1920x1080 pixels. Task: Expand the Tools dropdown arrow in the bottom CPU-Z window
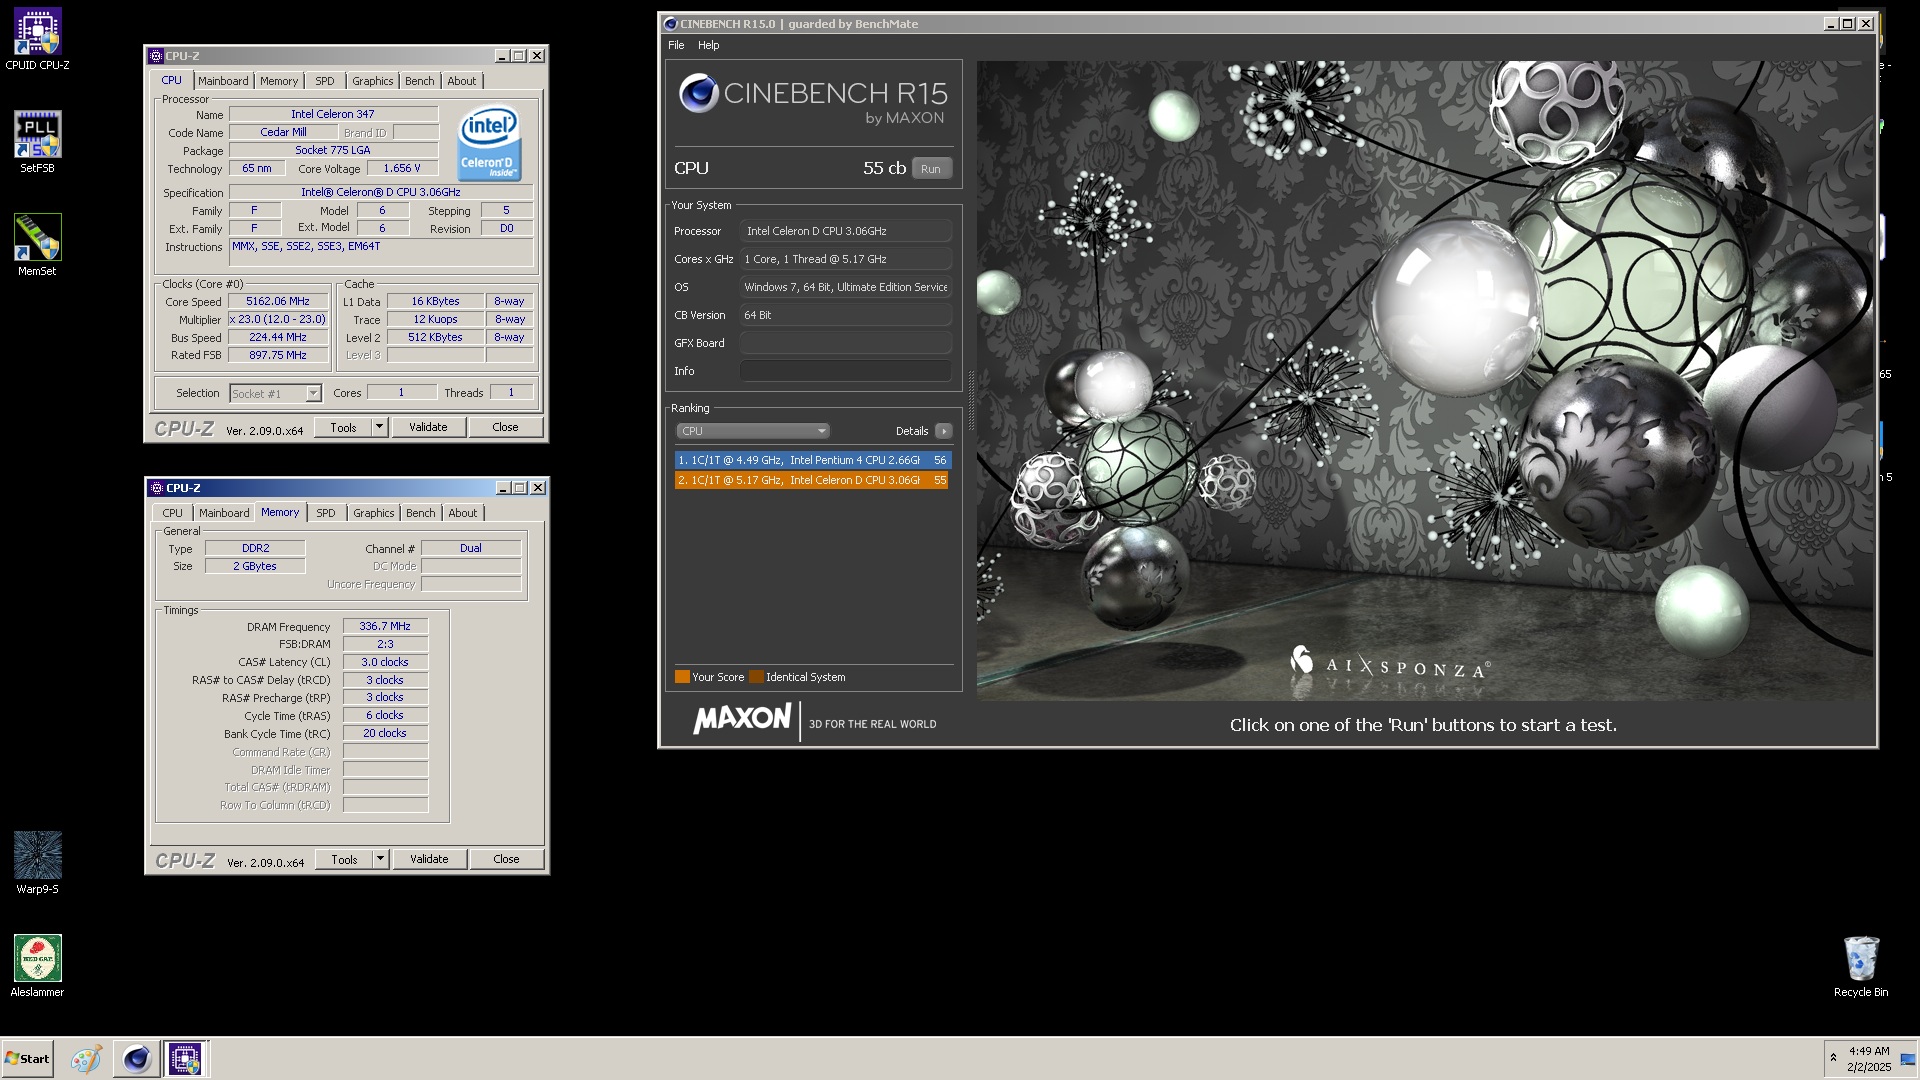[x=380, y=859]
